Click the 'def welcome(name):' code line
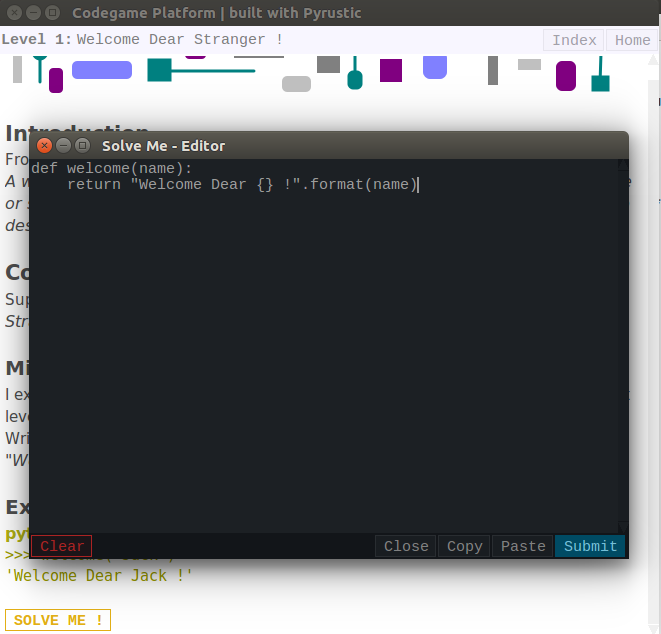Image resolution: width=661 pixels, height=634 pixels. click(112, 168)
